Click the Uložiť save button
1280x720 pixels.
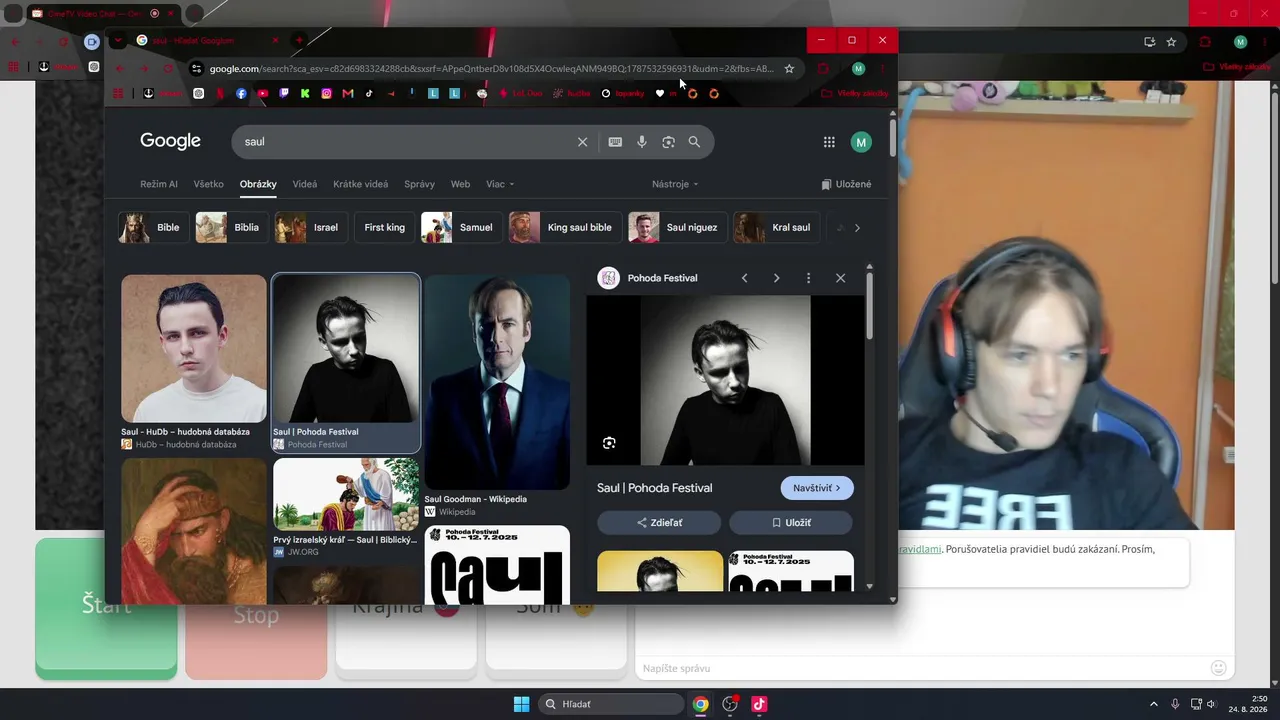791,523
